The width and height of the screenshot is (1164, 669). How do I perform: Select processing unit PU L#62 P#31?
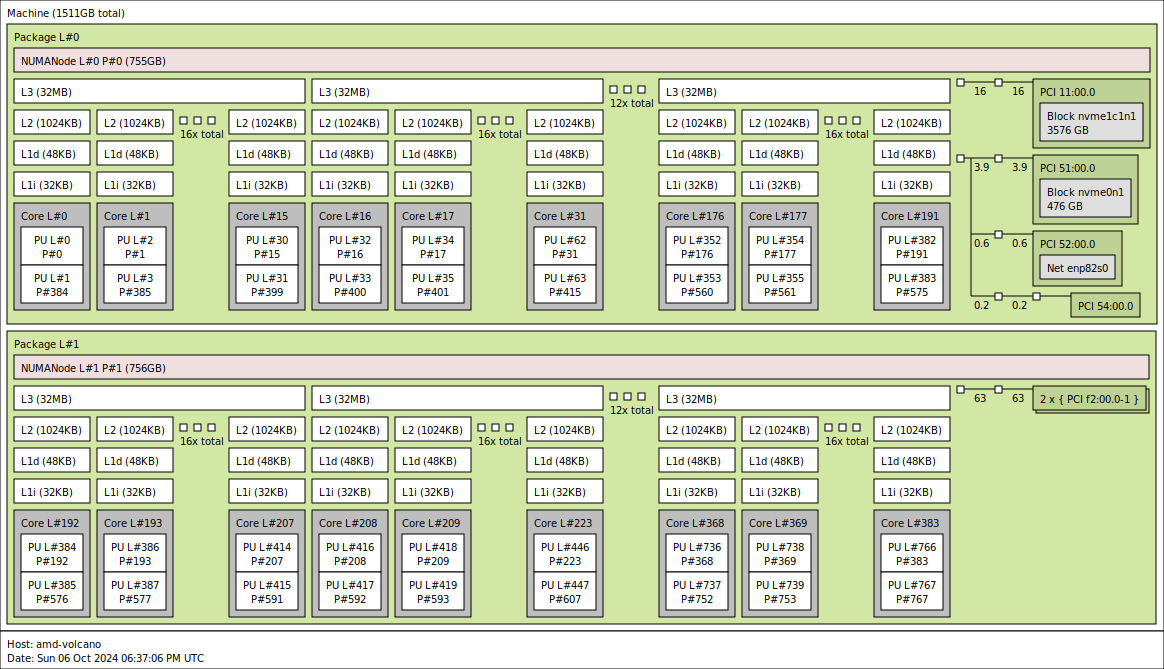[x=565, y=247]
